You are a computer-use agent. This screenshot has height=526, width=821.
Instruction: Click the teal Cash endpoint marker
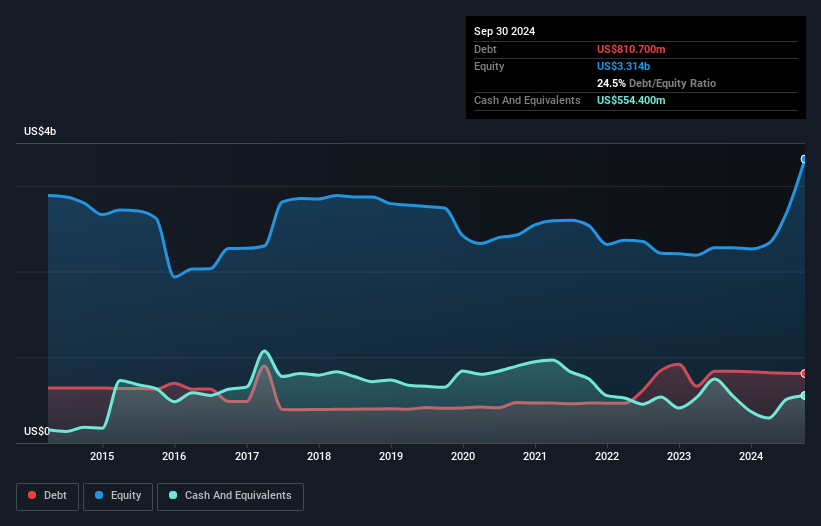pos(804,396)
